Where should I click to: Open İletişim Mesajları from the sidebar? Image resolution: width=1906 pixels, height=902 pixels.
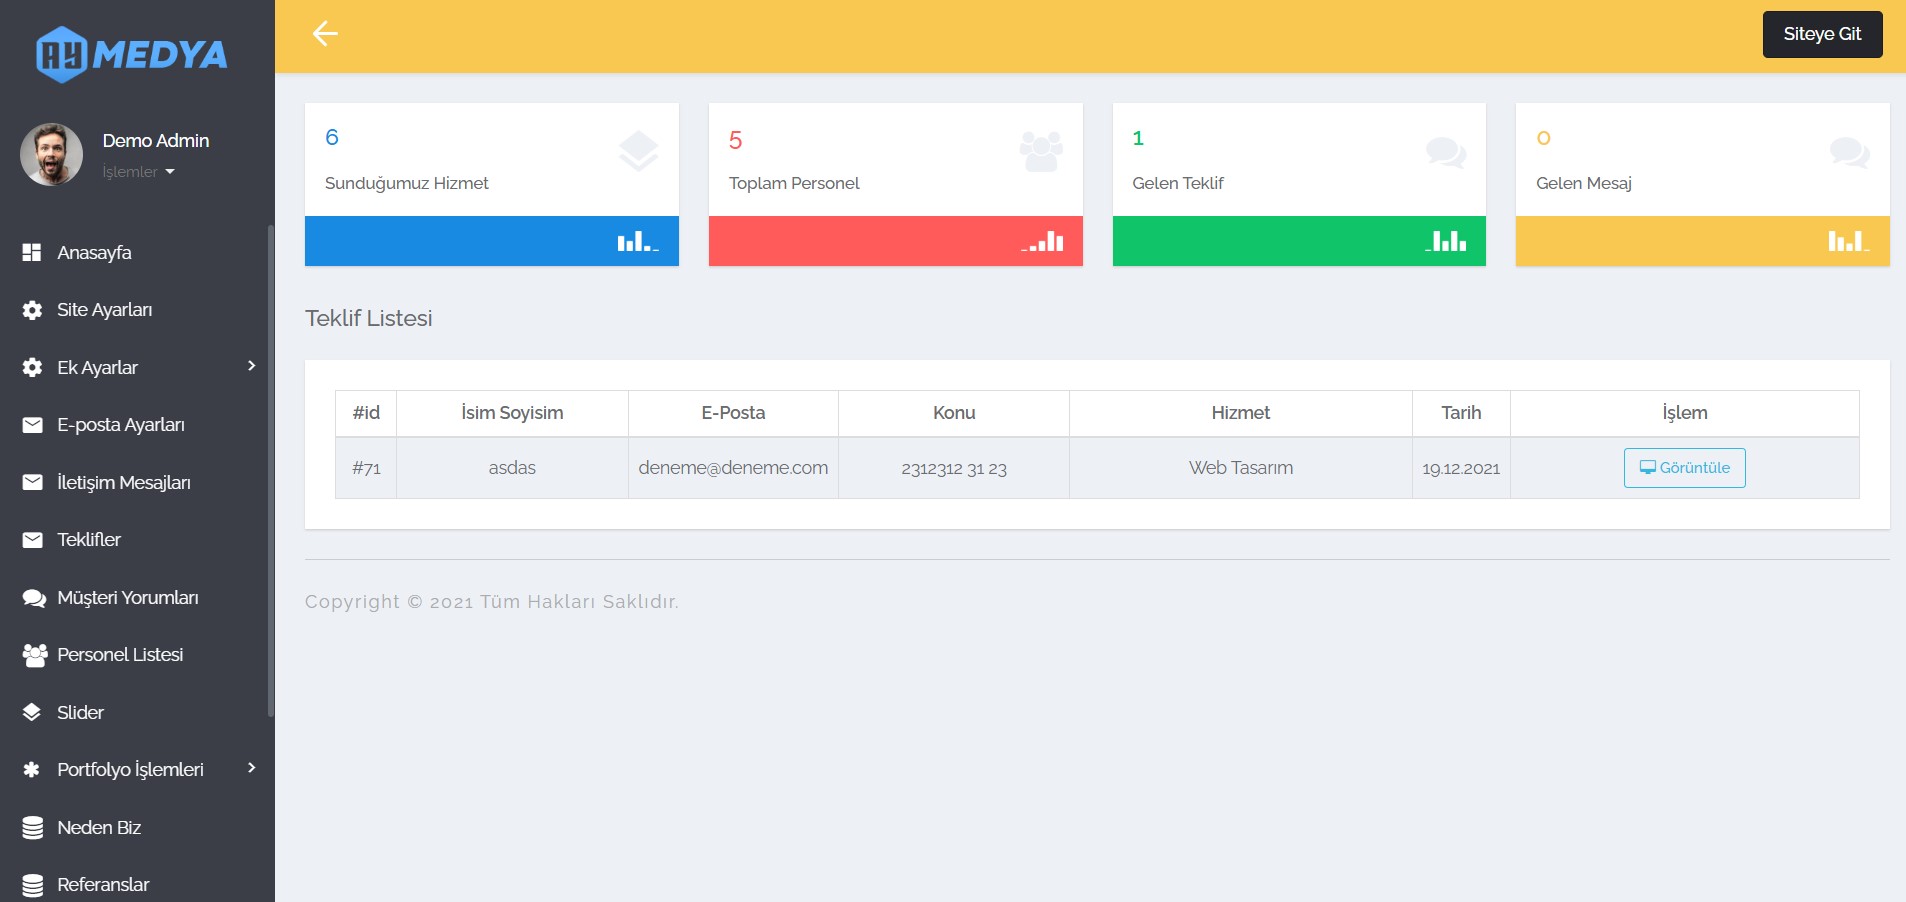(123, 483)
